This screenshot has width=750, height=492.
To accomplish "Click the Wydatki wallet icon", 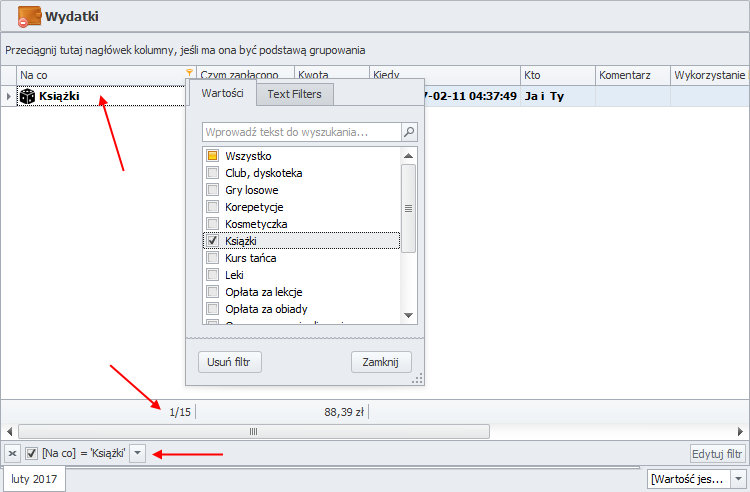I will click(29, 17).
